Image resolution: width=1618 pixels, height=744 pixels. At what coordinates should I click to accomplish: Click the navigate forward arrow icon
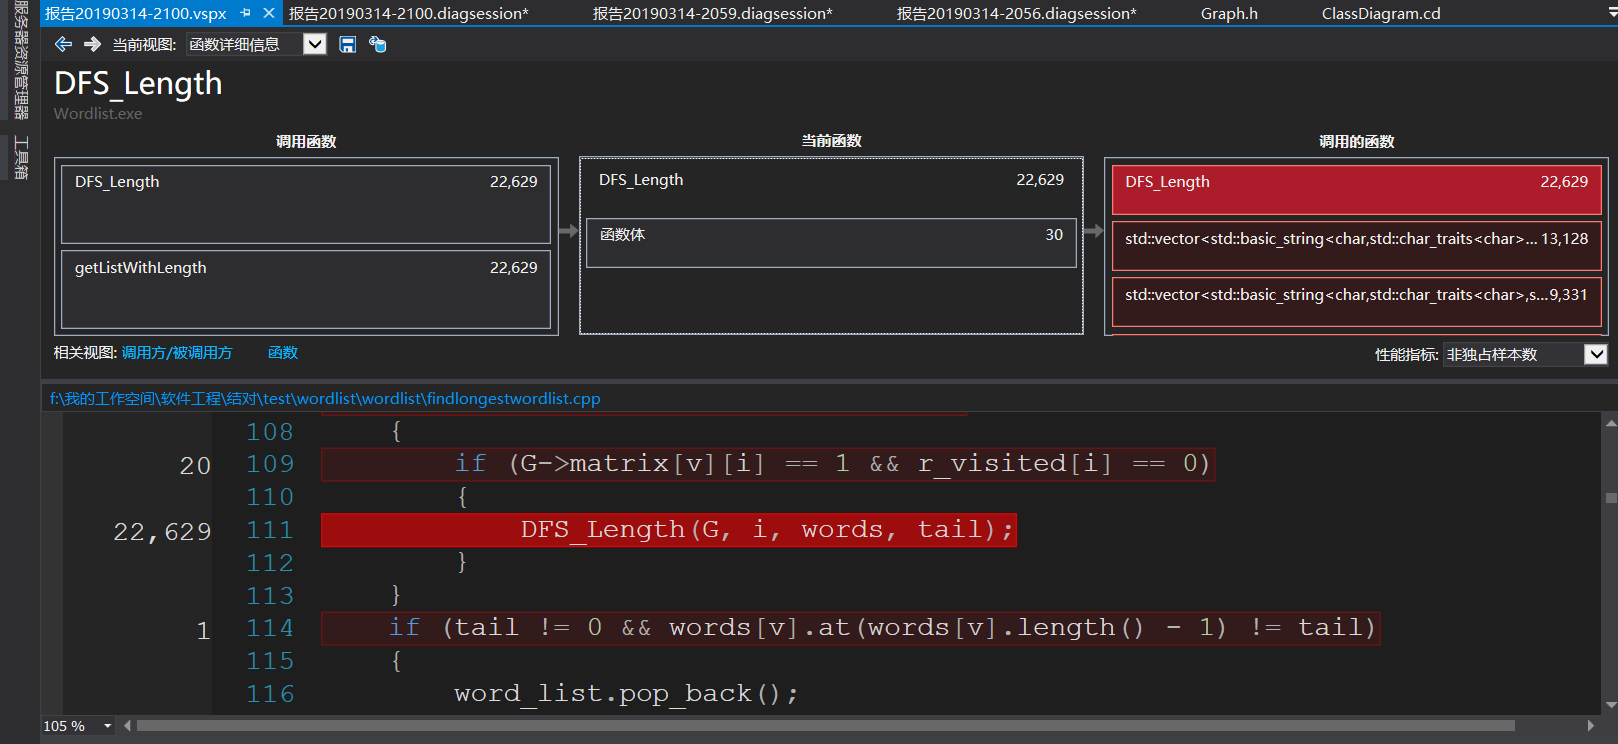(92, 44)
